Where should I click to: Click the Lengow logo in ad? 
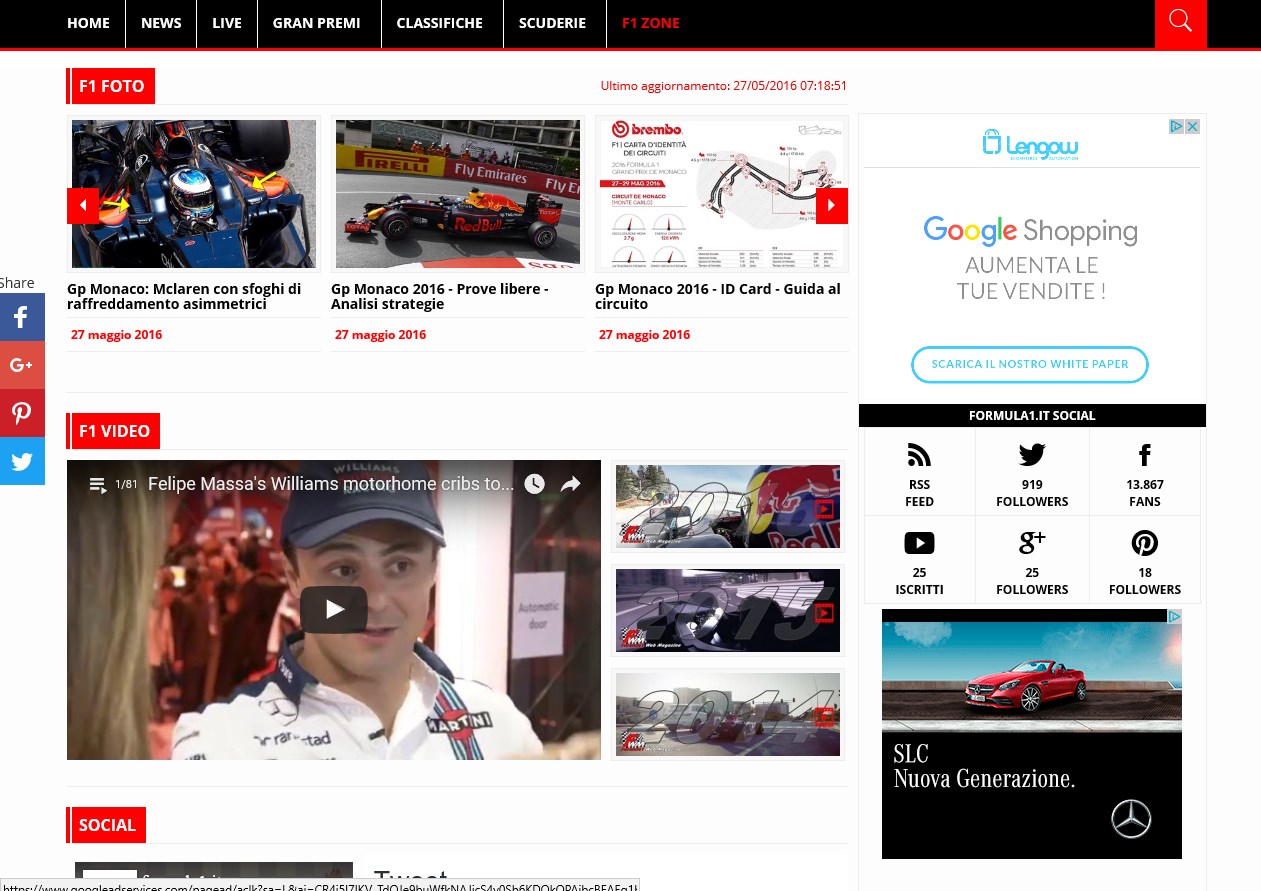(x=1030, y=144)
